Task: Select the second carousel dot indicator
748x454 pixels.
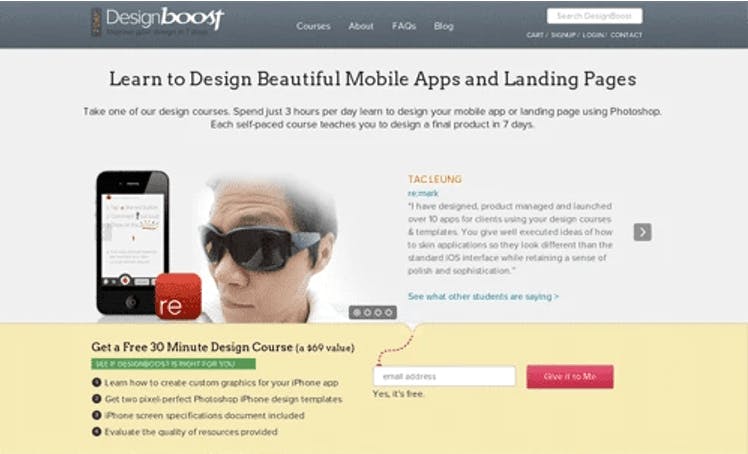Action: coord(367,312)
